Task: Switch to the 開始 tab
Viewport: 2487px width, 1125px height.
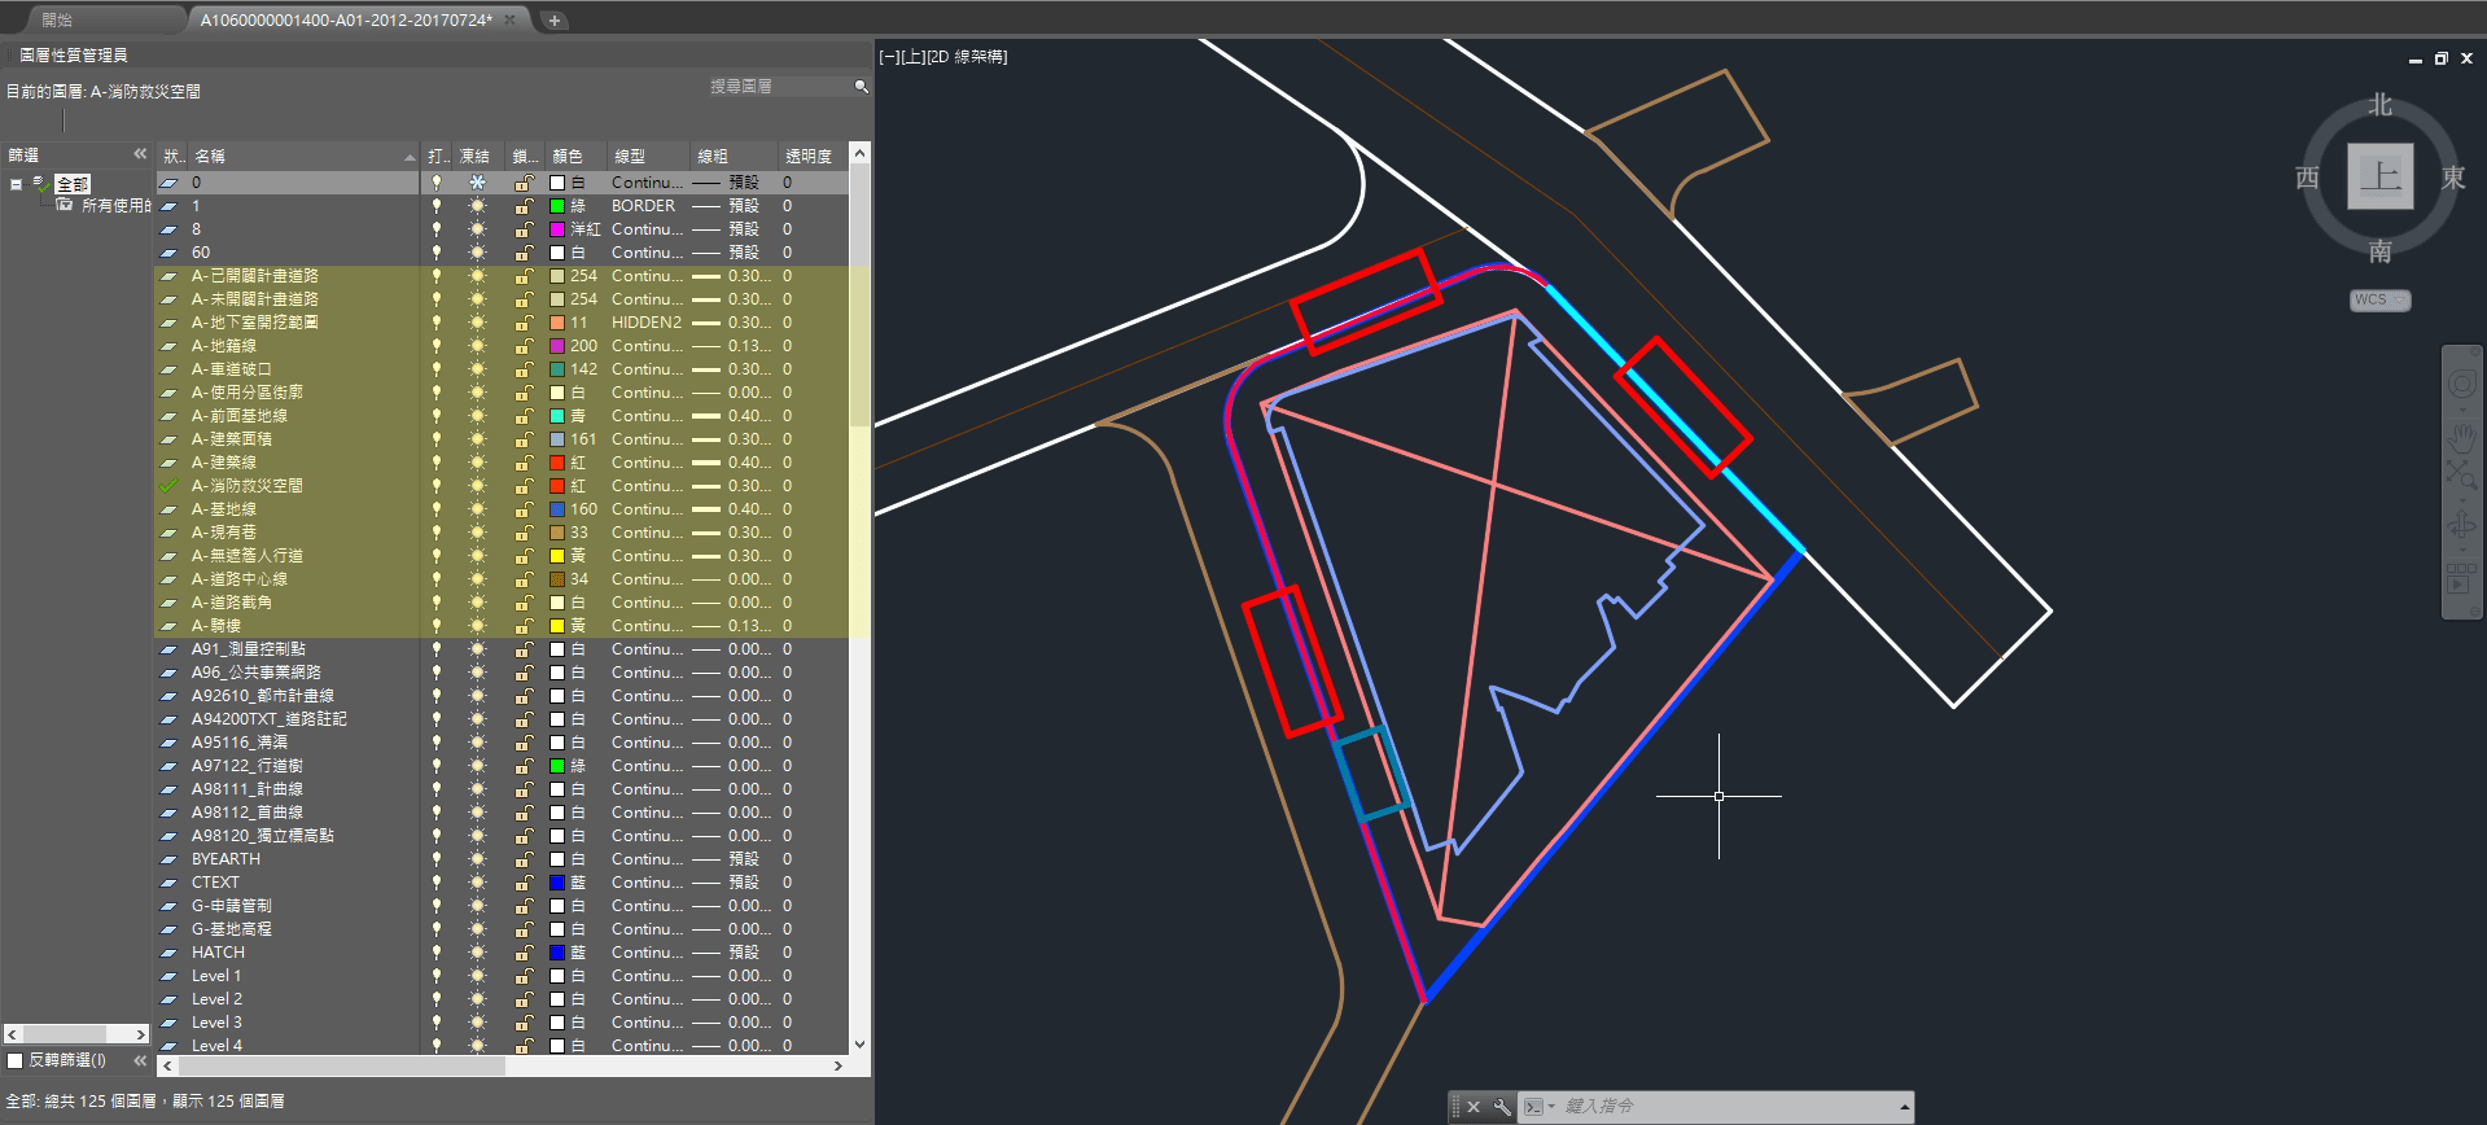Action: [58, 20]
